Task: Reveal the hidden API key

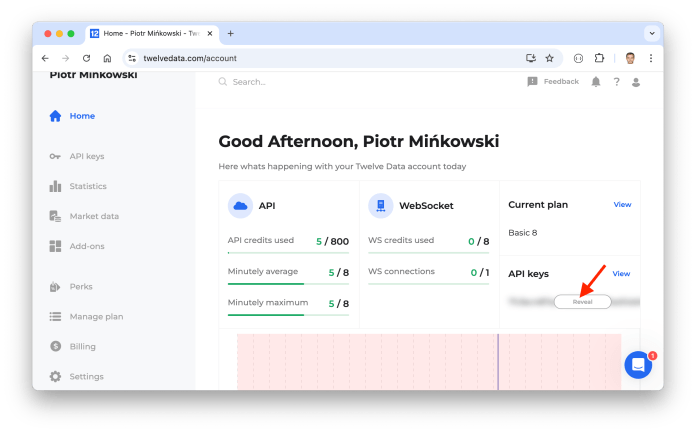Action: pos(582,301)
